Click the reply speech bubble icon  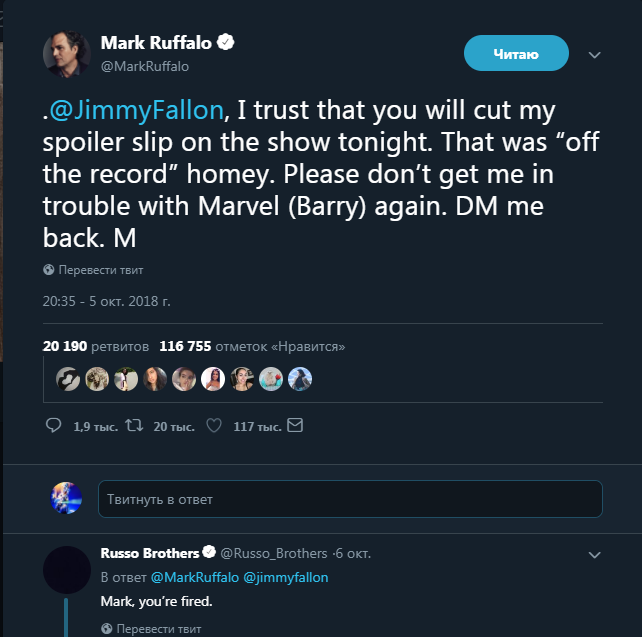point(54,426)
